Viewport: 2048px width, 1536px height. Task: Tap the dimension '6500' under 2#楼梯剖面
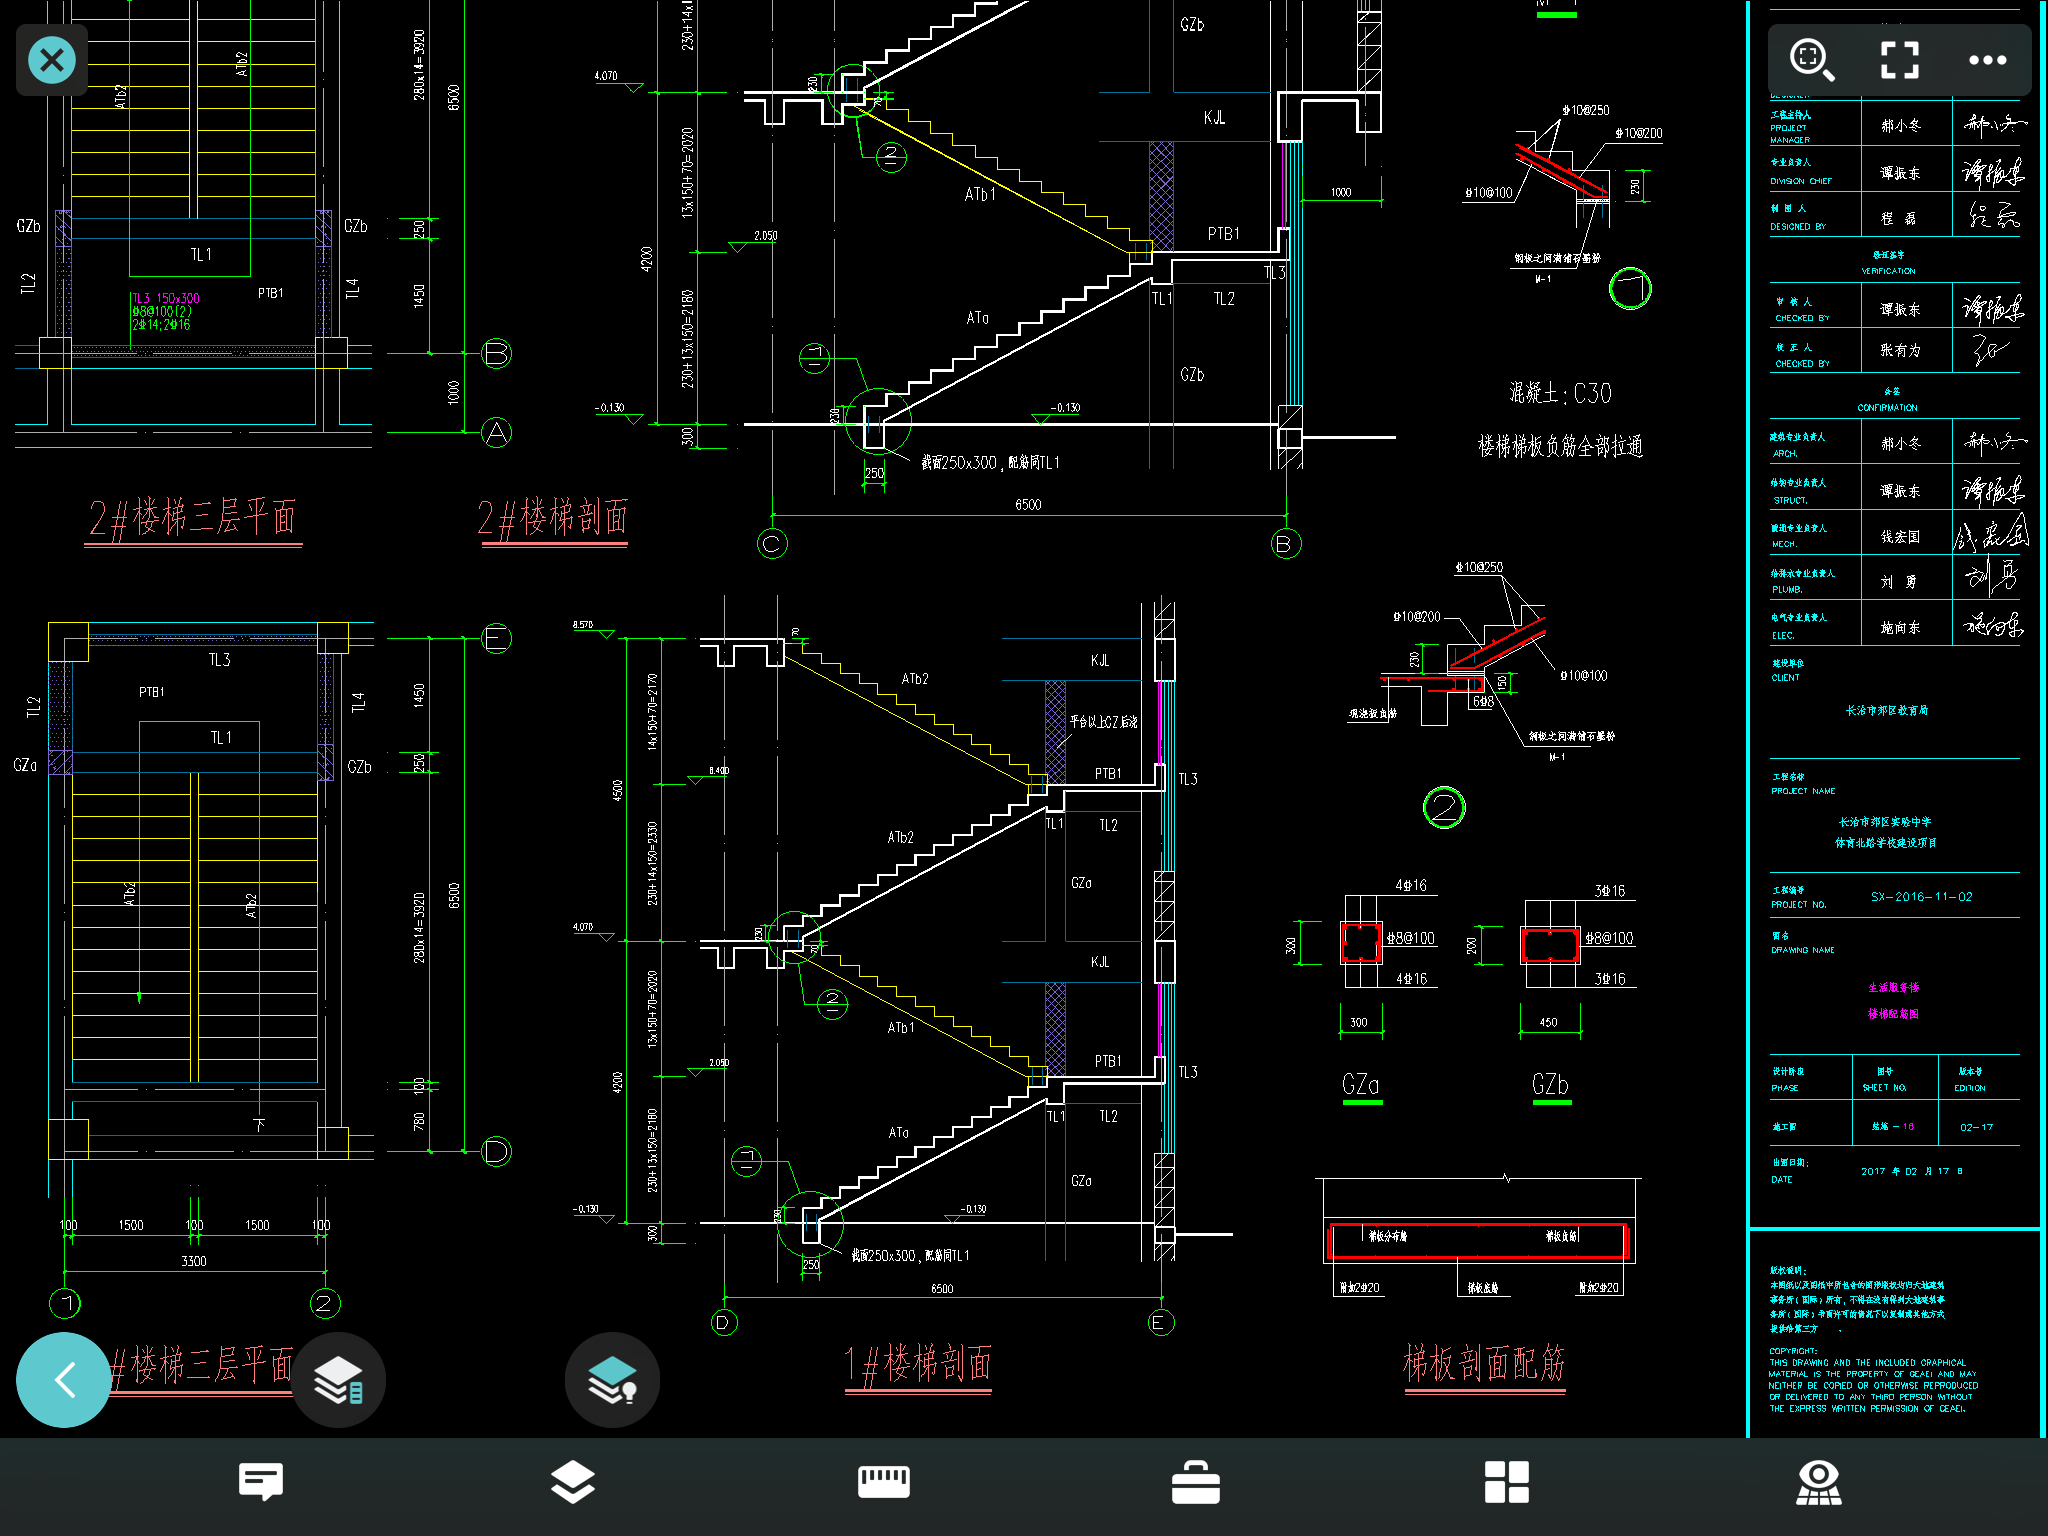point(1028,505)
